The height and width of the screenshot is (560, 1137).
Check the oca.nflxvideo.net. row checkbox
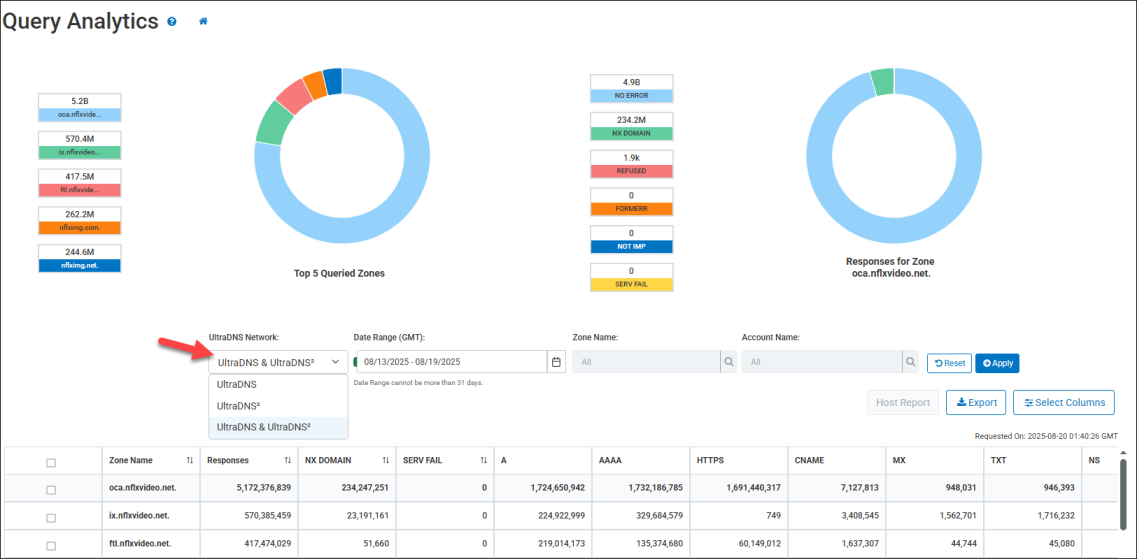tap(51, 489)
